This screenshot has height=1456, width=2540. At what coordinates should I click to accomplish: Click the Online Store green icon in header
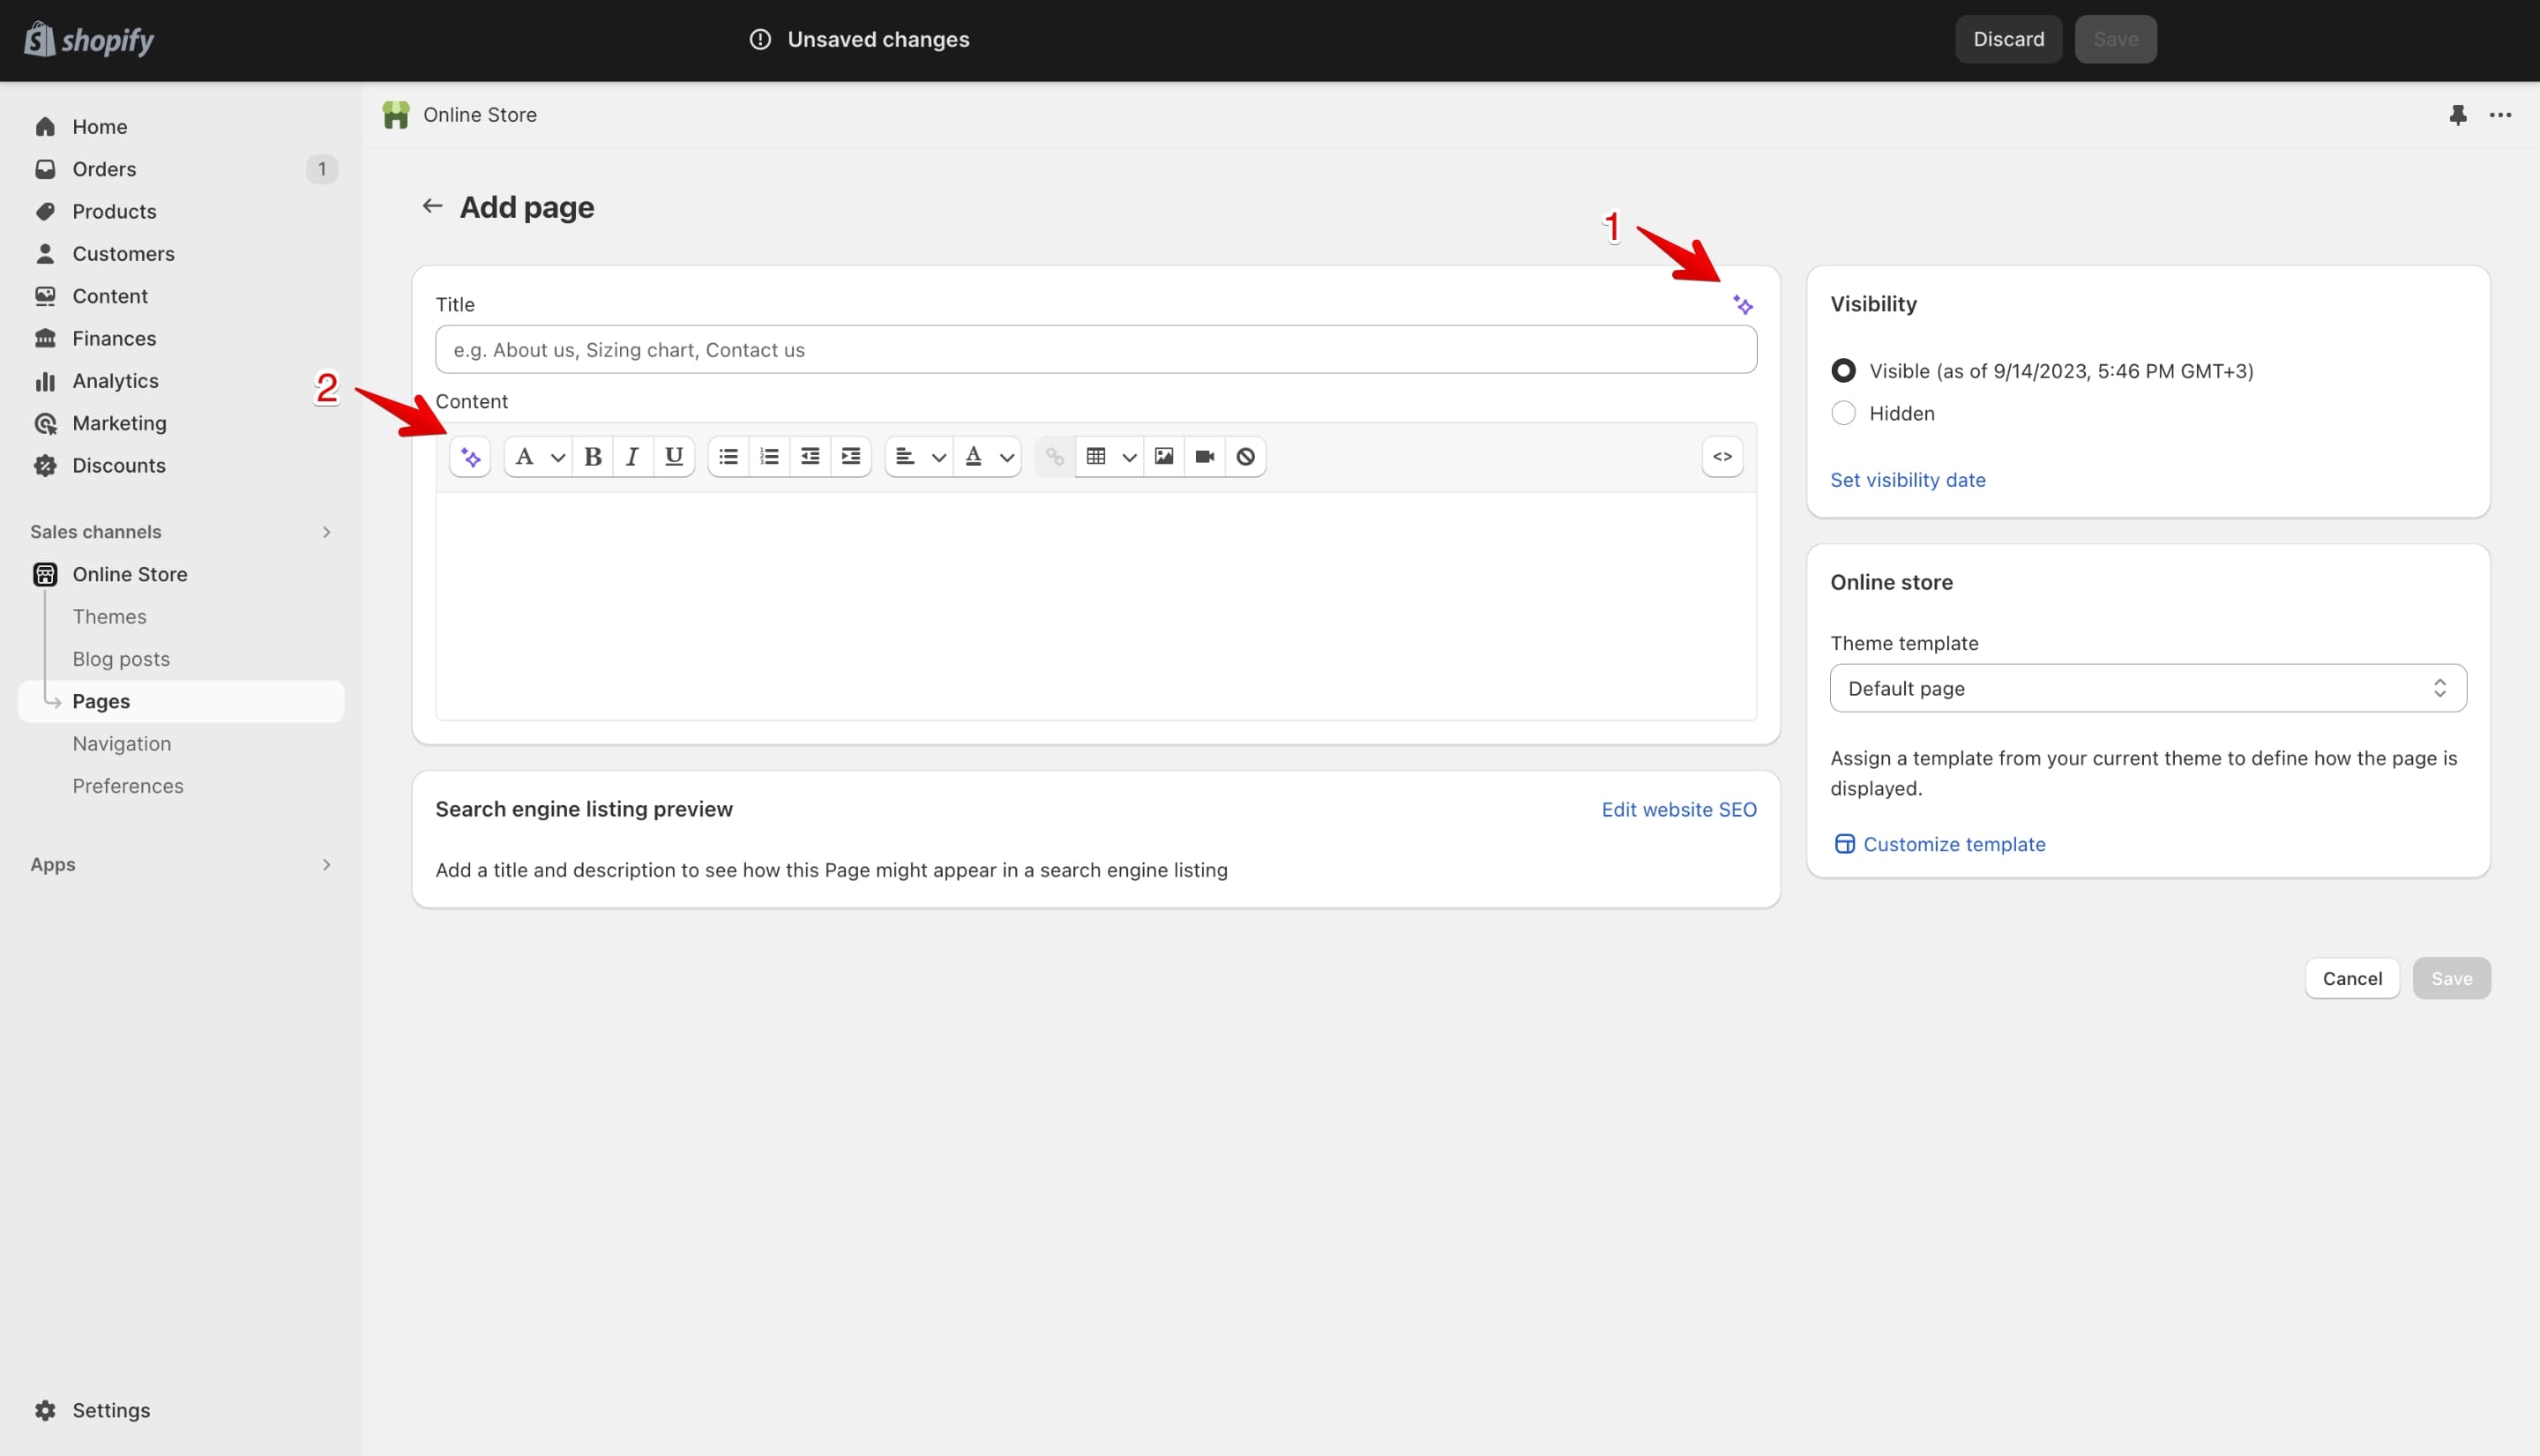pos(396,115)
